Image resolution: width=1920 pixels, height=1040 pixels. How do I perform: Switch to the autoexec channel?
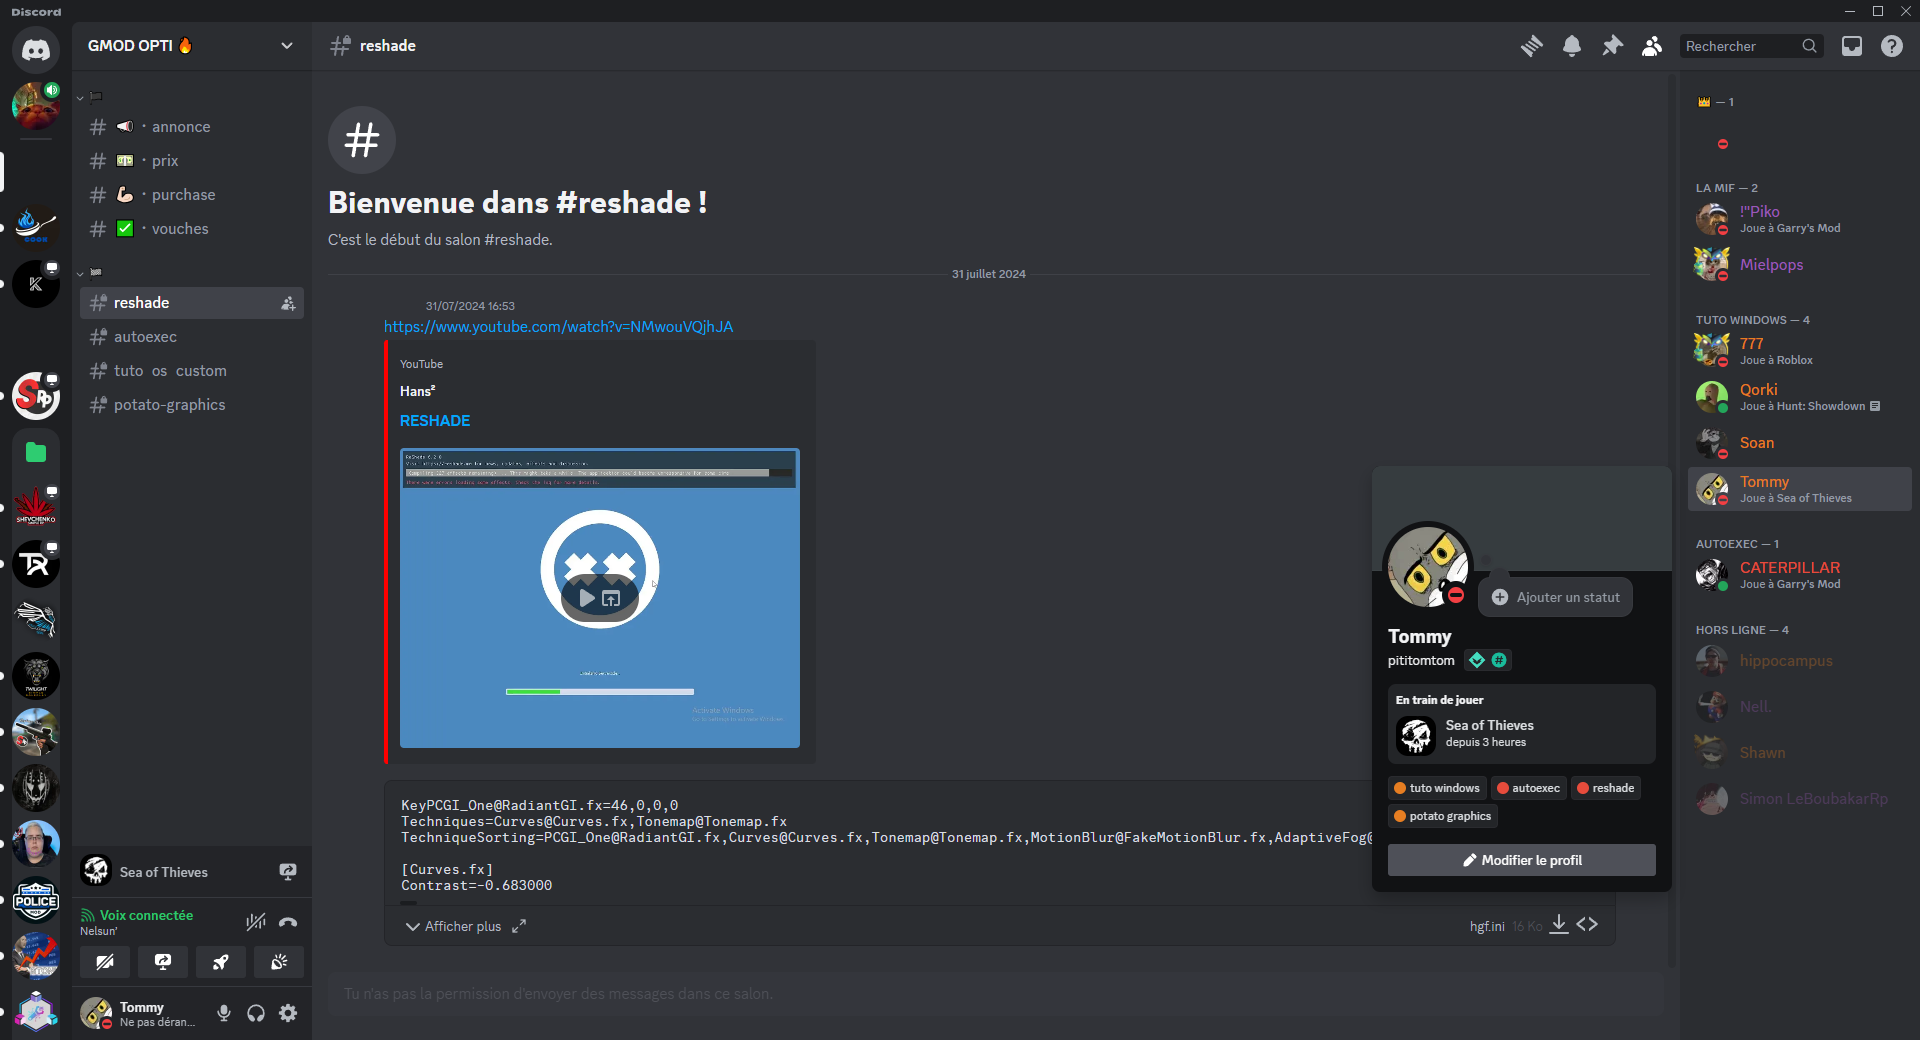192,337
